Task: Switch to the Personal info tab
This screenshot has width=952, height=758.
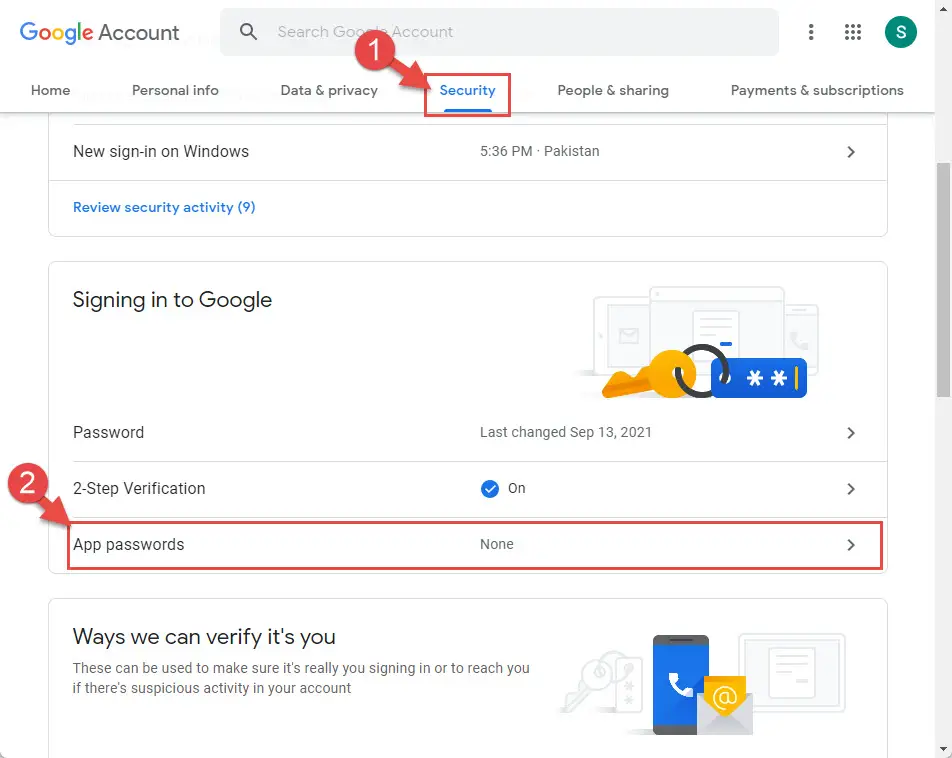Action: [175, 90]
